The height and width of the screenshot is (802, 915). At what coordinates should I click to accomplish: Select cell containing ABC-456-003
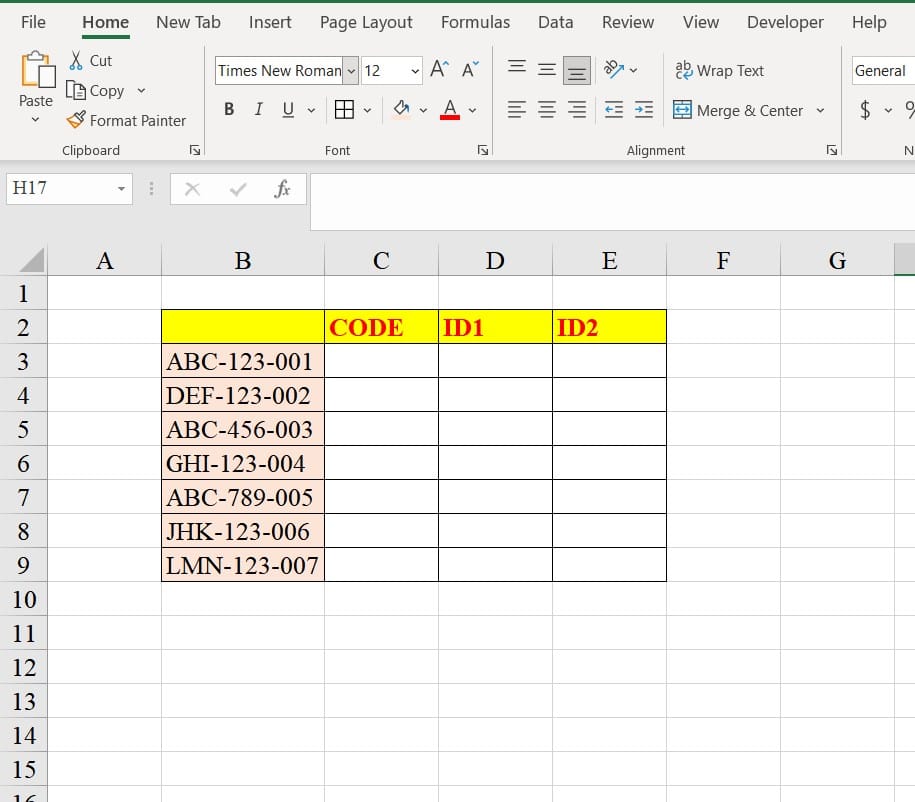pyautogui.click(x=242, y=429)
